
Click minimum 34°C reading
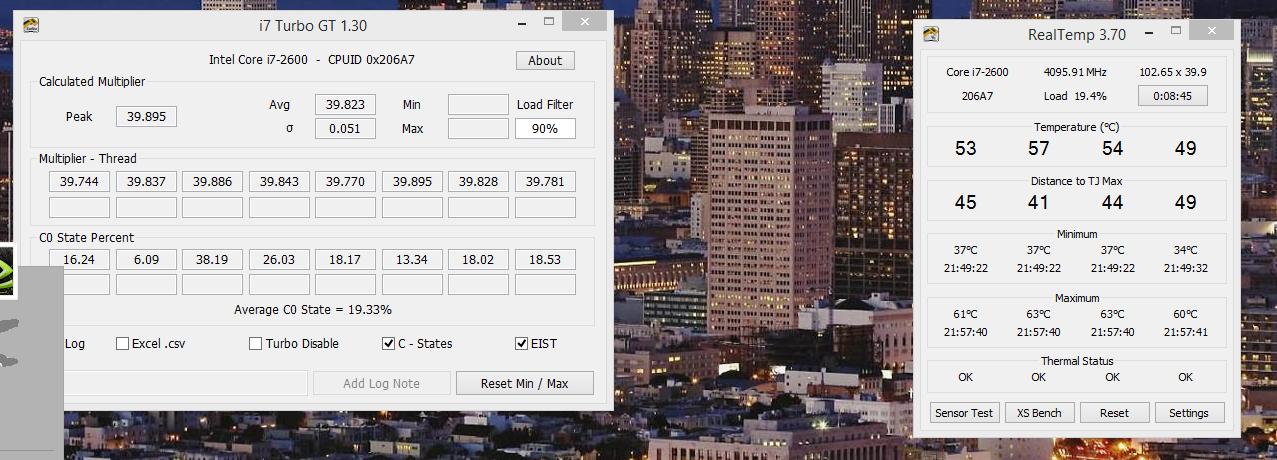[x=1185, y=250]
